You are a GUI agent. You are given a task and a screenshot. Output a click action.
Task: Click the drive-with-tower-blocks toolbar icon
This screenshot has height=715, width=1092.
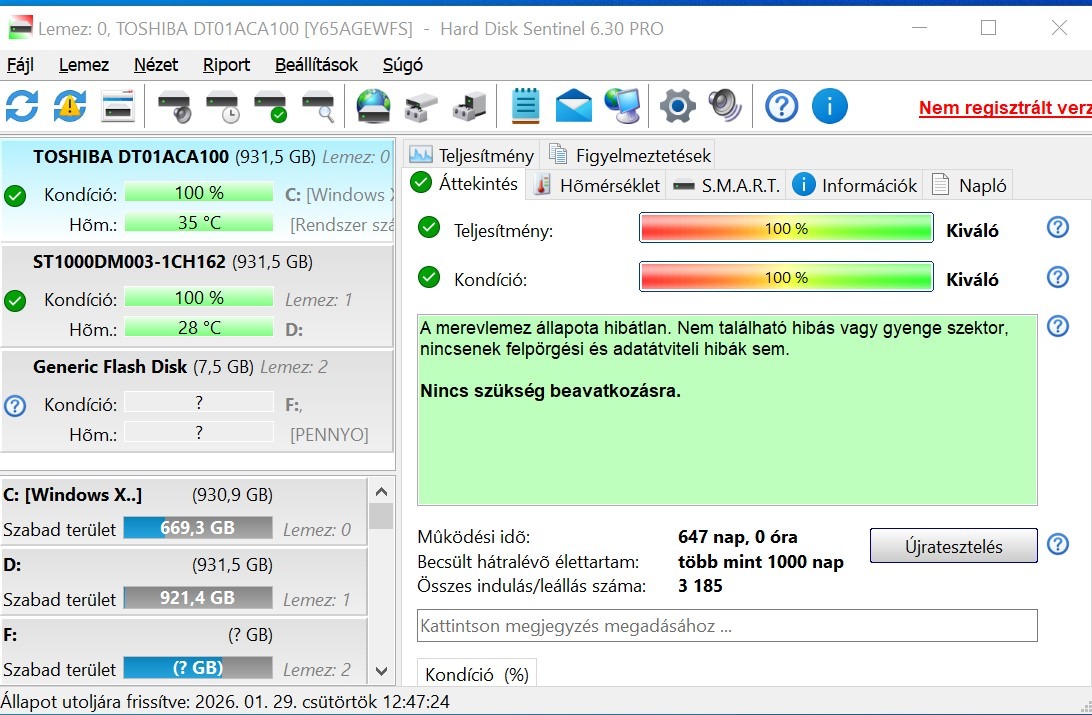[x=469, y=107]
